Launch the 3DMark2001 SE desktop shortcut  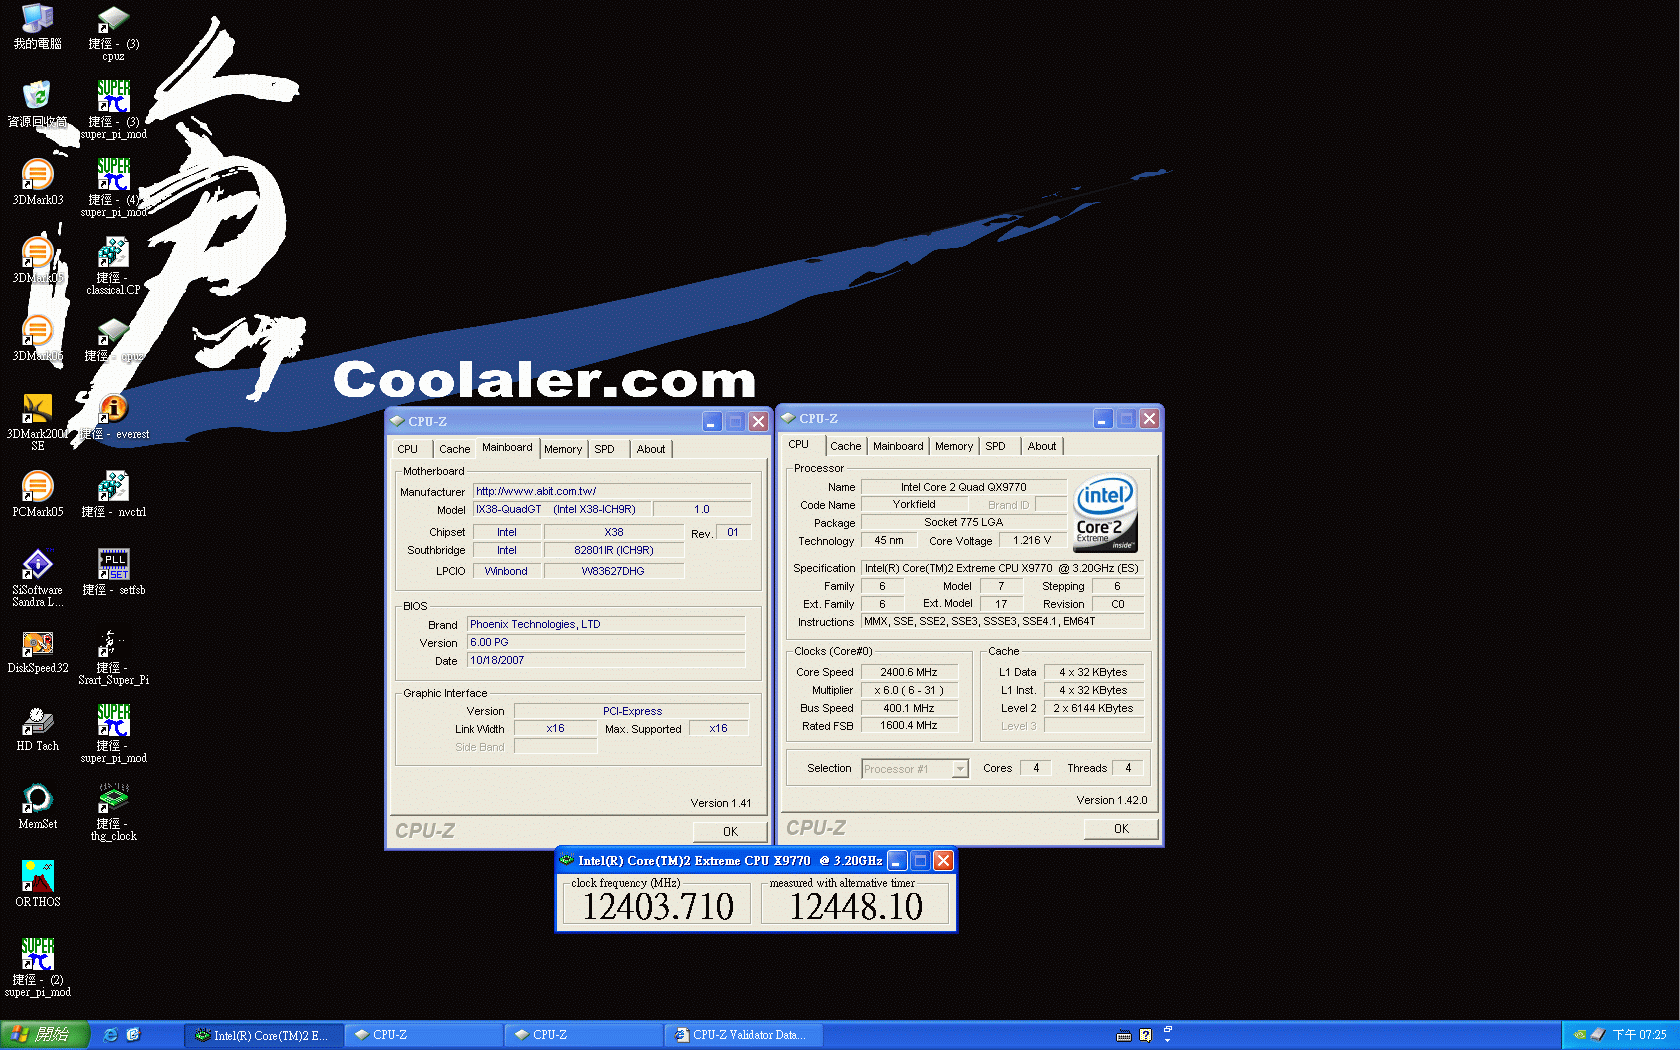point(37,422)
